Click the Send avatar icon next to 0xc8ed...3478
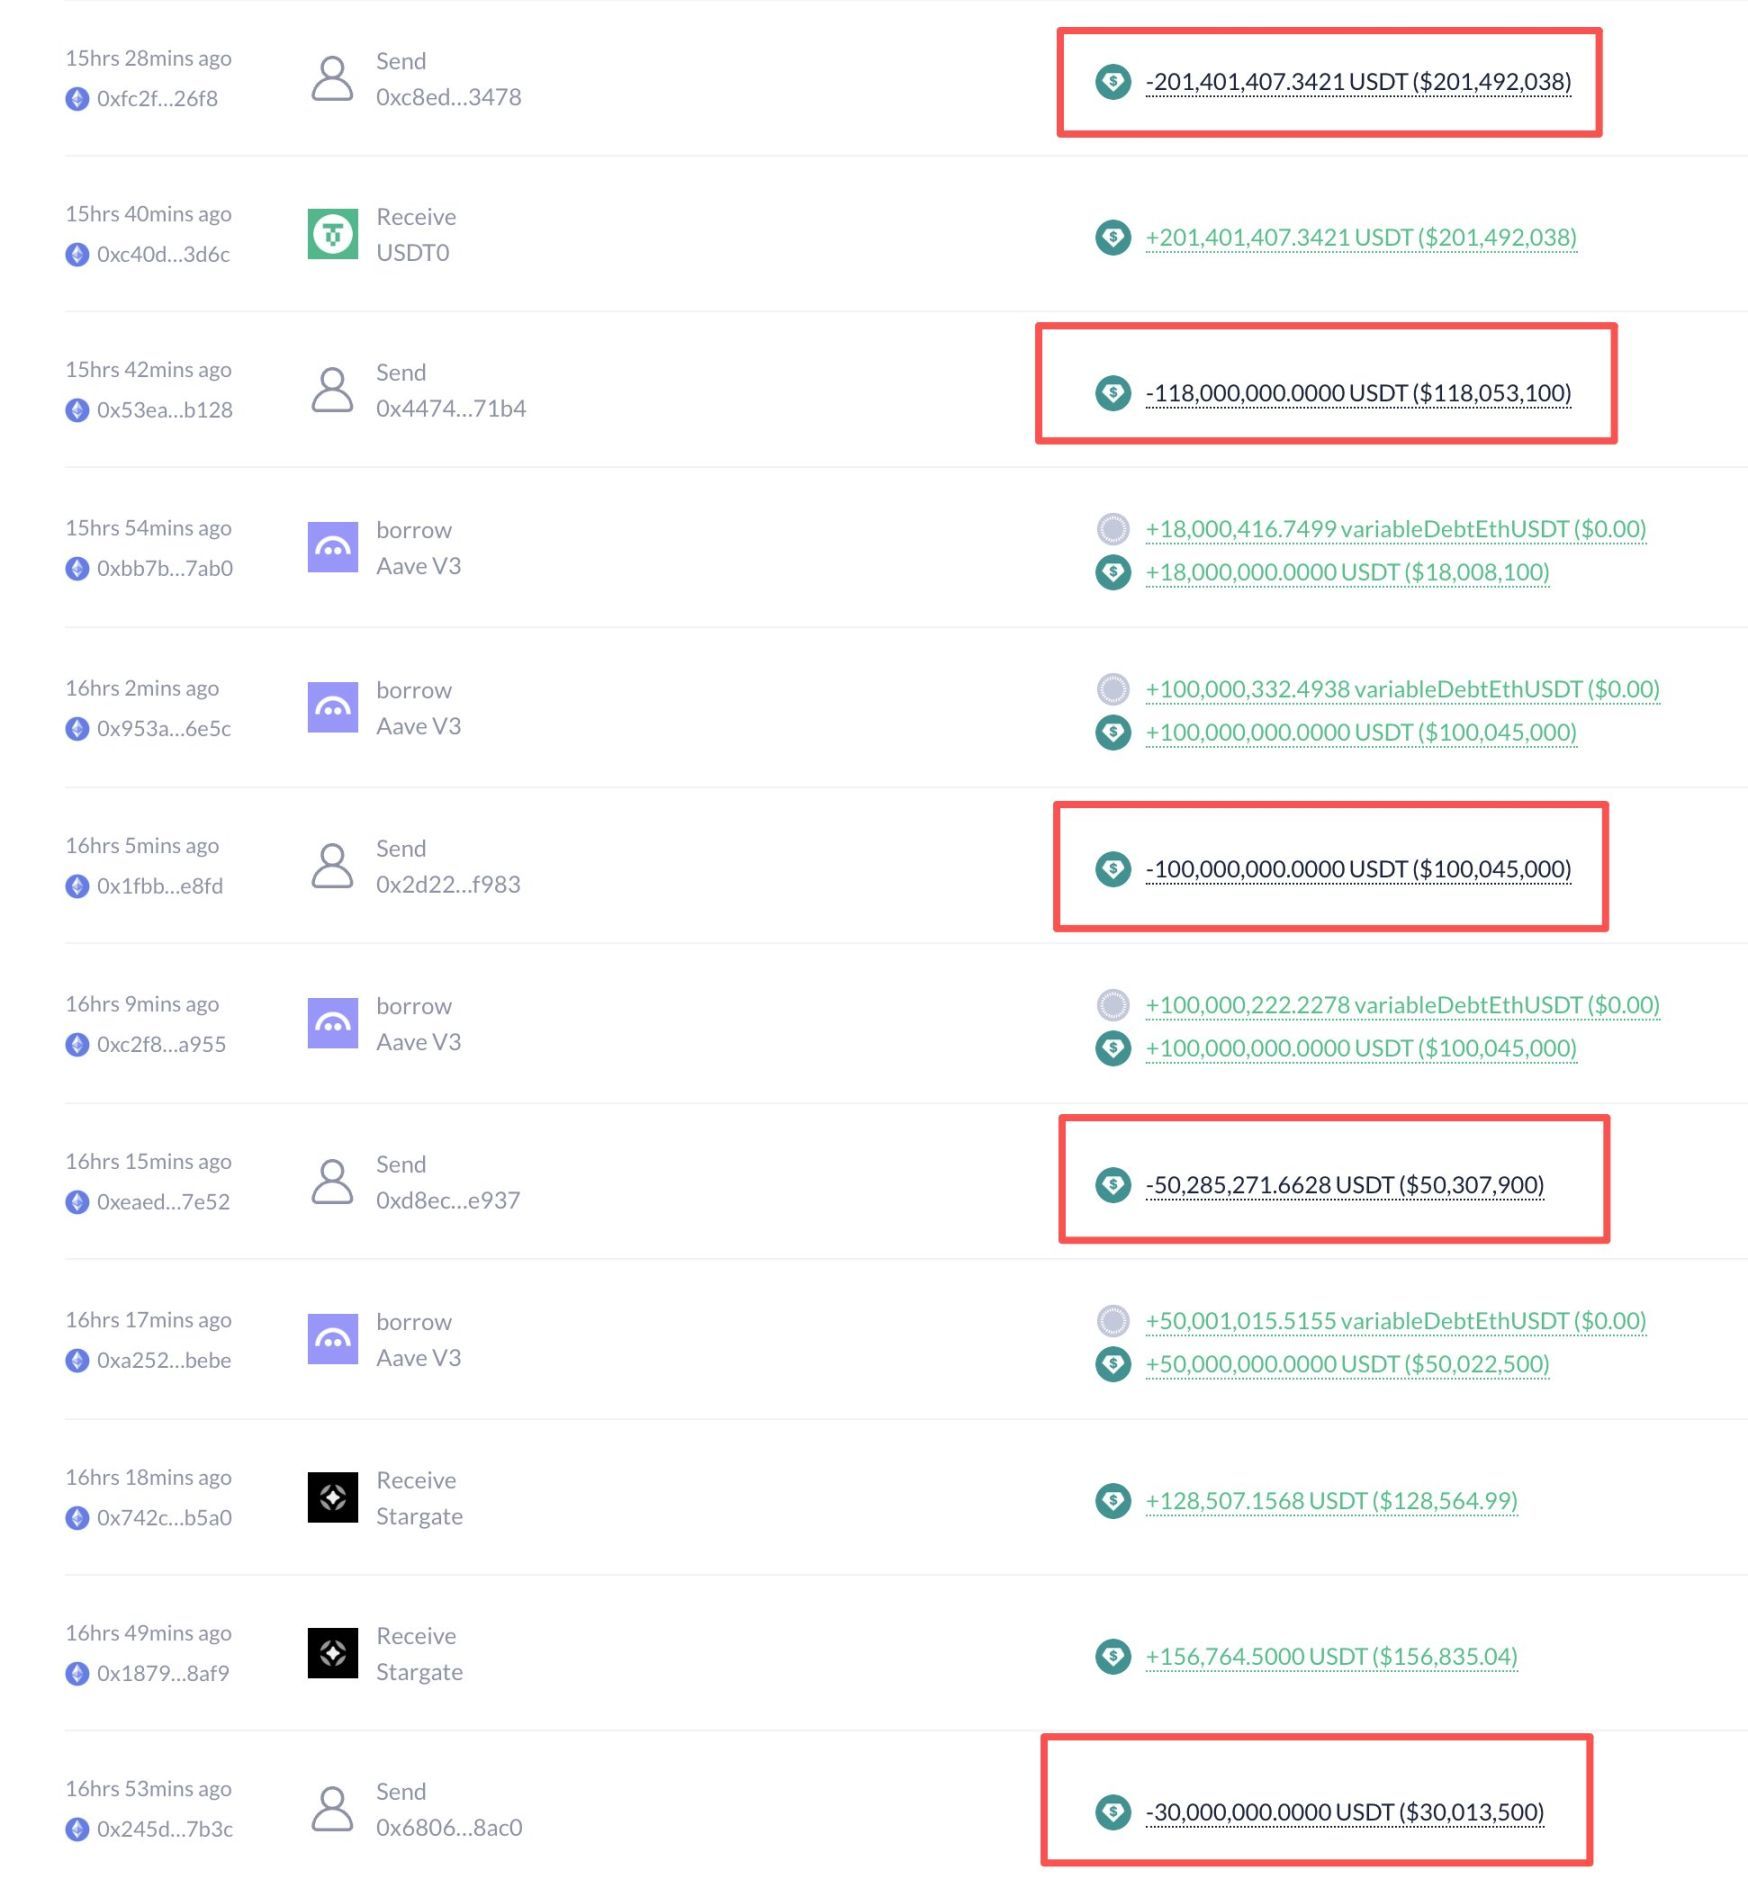Image resolution: width=1748 pixels, height=1879 pixels. point(334,78)
